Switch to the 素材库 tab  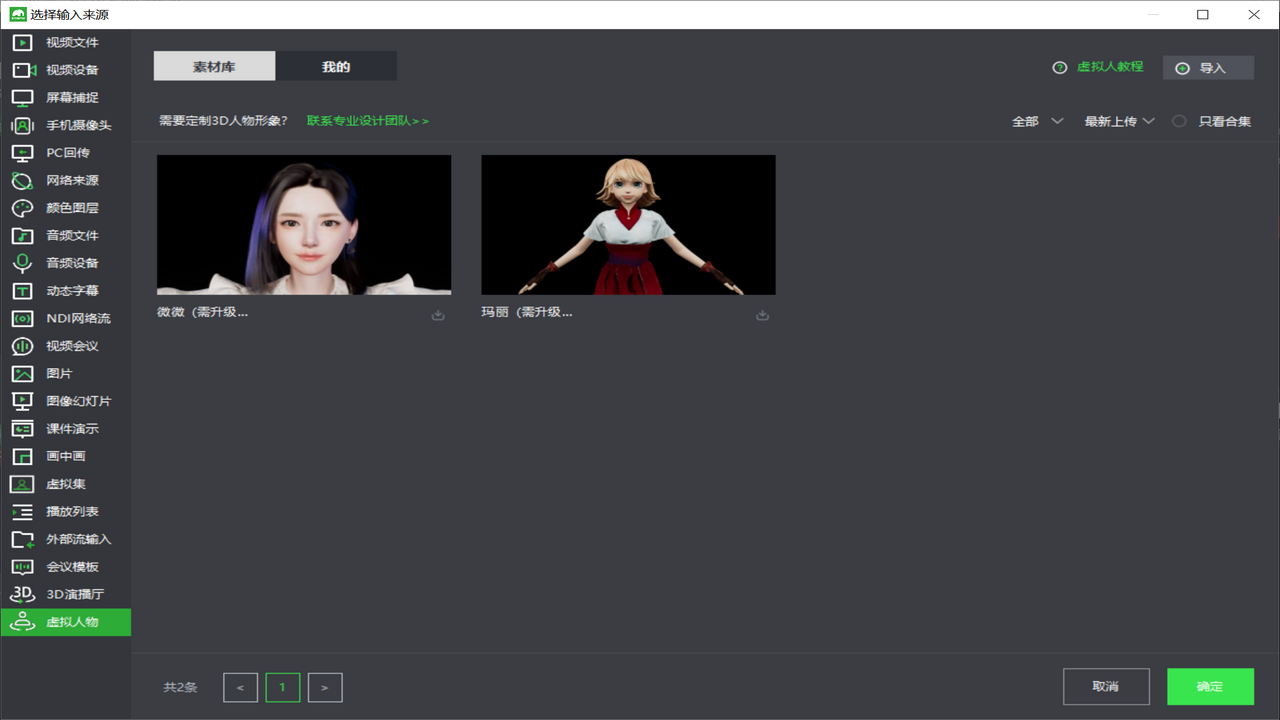(x=214, y=67)
